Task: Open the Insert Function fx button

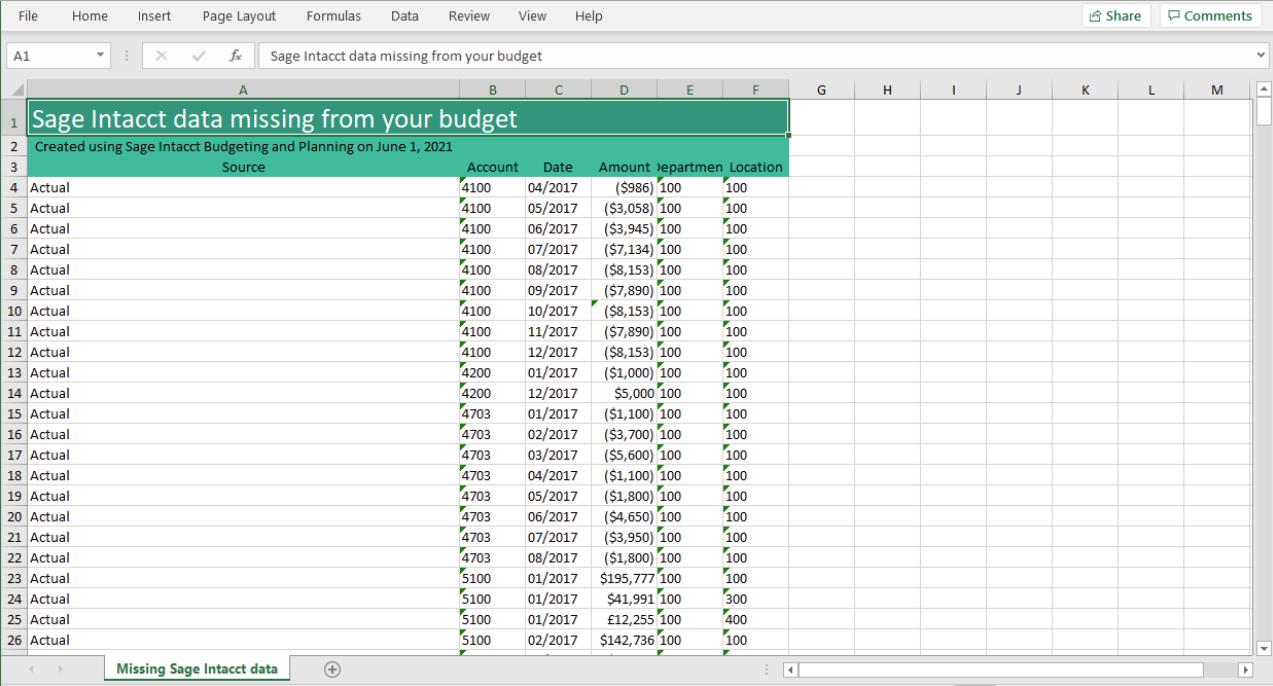Action: click(x=235, y=56)
